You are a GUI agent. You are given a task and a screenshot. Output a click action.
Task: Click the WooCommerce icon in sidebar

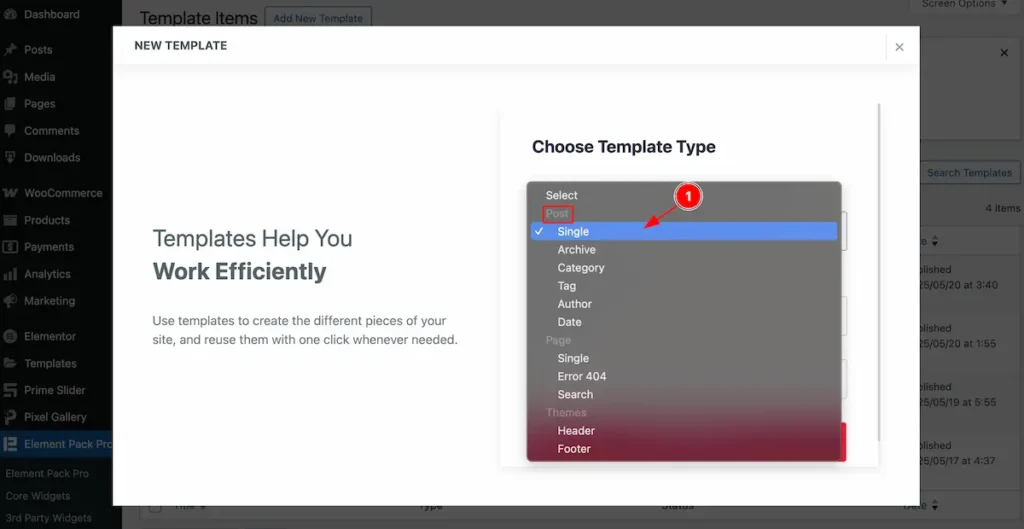coord(10,193)
